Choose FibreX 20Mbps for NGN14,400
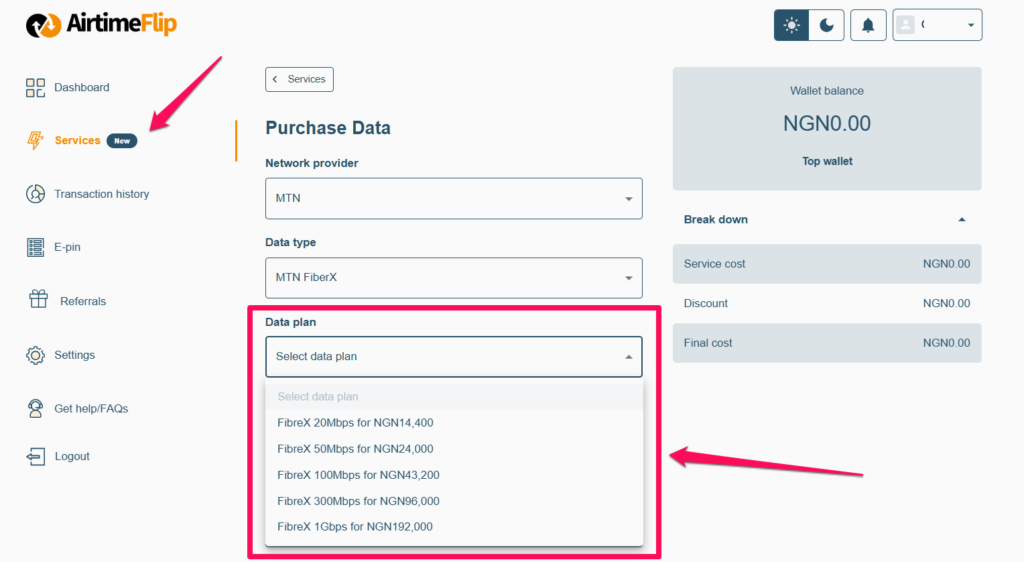The width and height of the screenshot is (1024, 562). 454,423
